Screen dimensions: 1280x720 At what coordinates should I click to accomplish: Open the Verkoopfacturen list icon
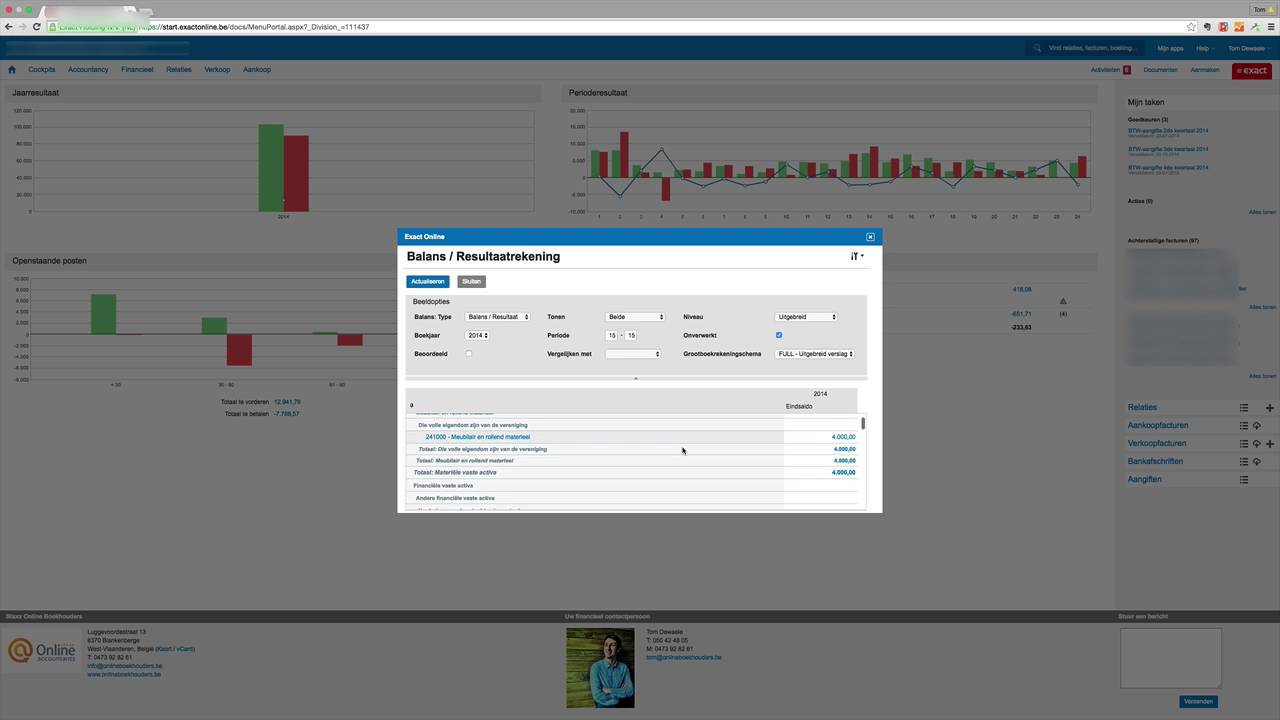[1244, 444]
